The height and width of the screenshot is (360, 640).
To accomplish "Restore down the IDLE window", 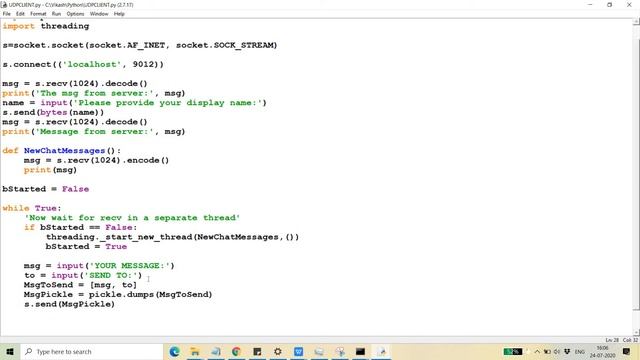I will 609,4.
